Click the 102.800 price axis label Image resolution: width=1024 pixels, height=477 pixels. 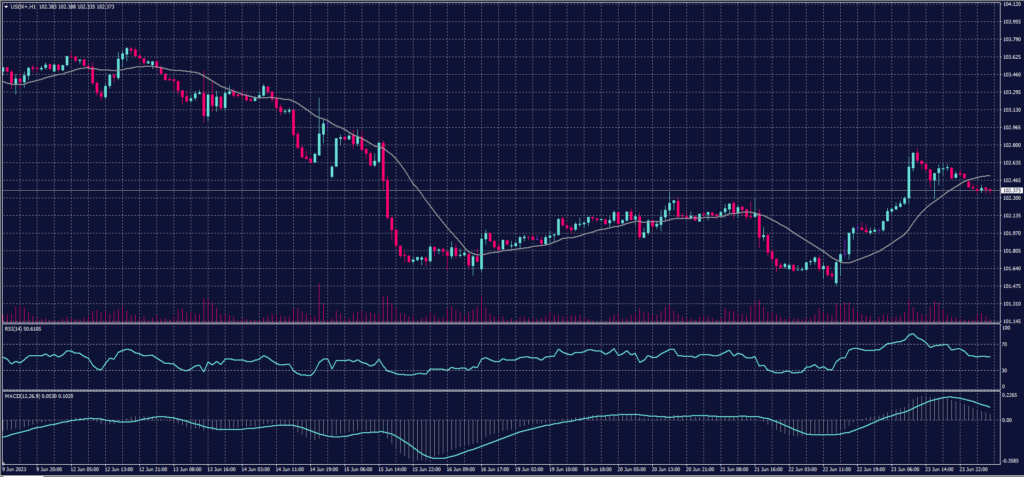1011,145
